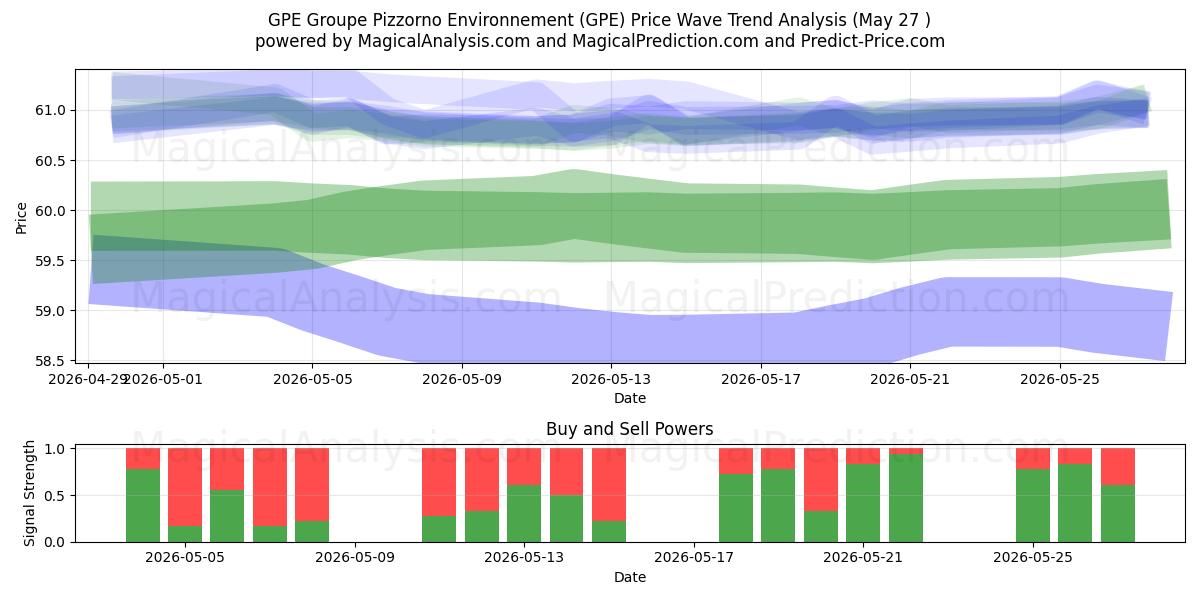Viewport: 1200px width, 600px height.
Task: Click the 60.0 price tick label
Action: [51, 210]
